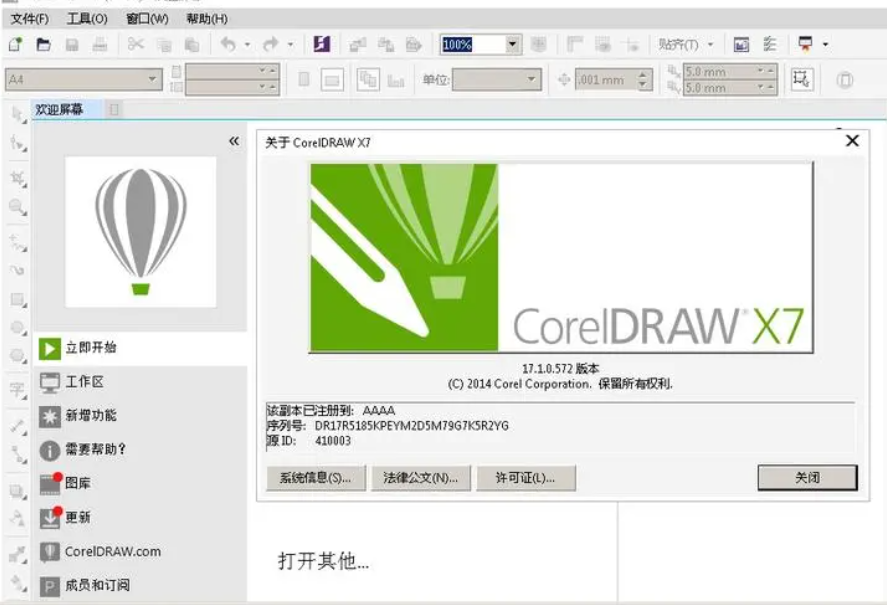The image size is (887, 605).
Task: Expand the A4 page size dropdown
Action: click(x=152, y=79)
